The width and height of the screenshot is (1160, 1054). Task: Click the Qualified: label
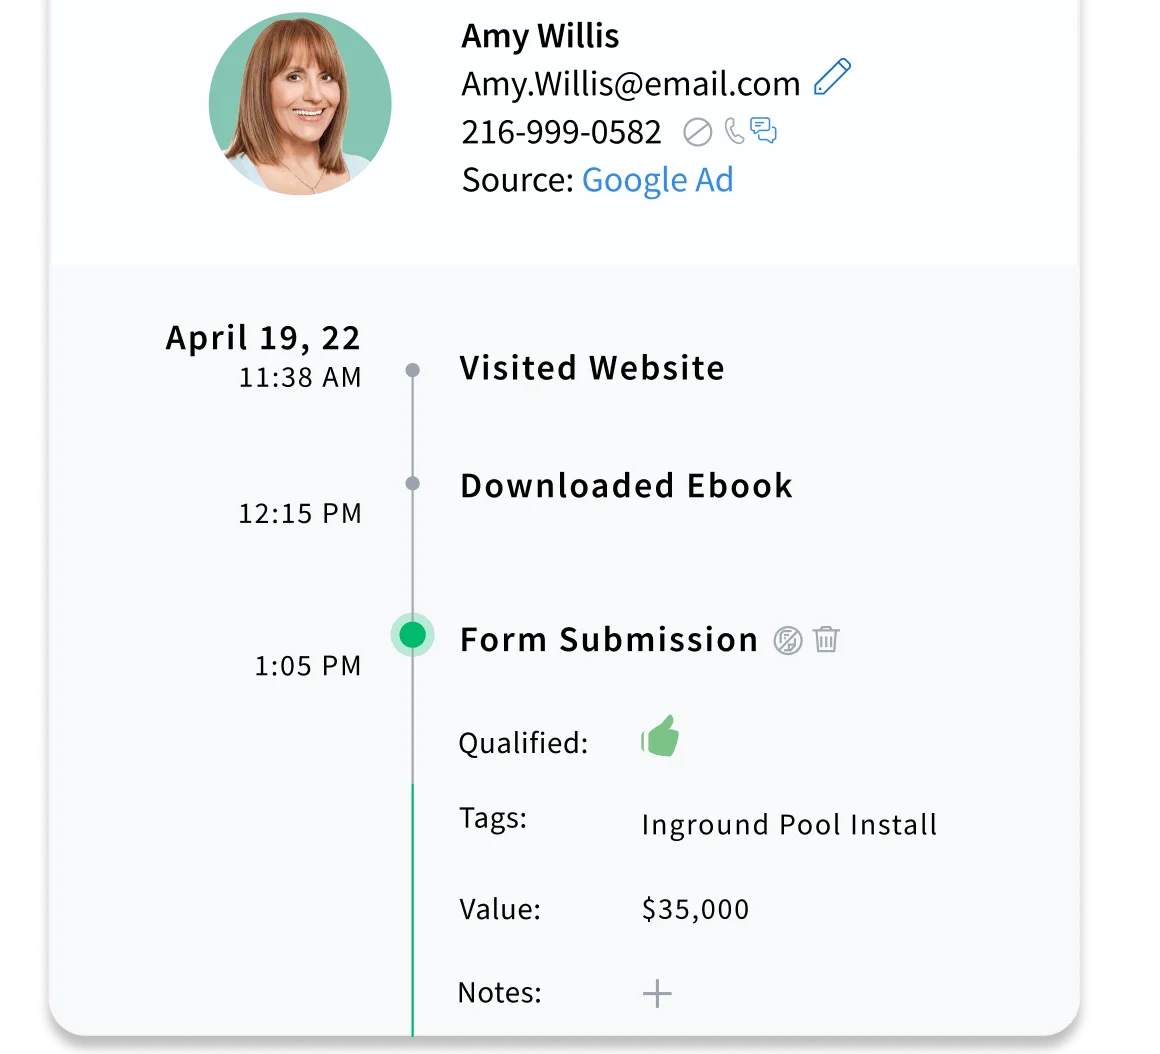(523, 743)
